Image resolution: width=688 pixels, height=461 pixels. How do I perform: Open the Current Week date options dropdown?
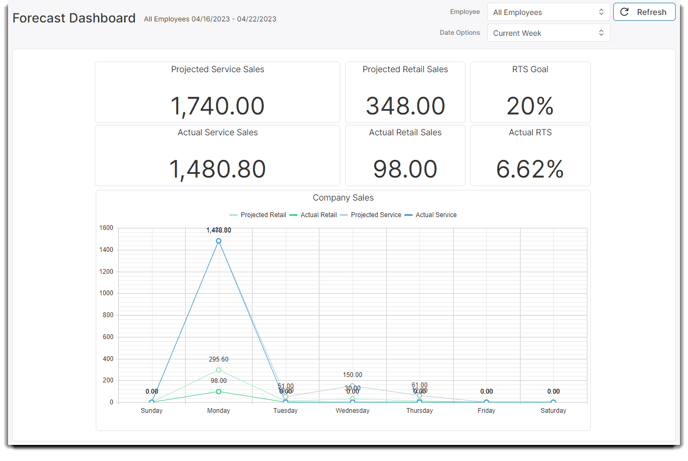click(x=548, y=33)
